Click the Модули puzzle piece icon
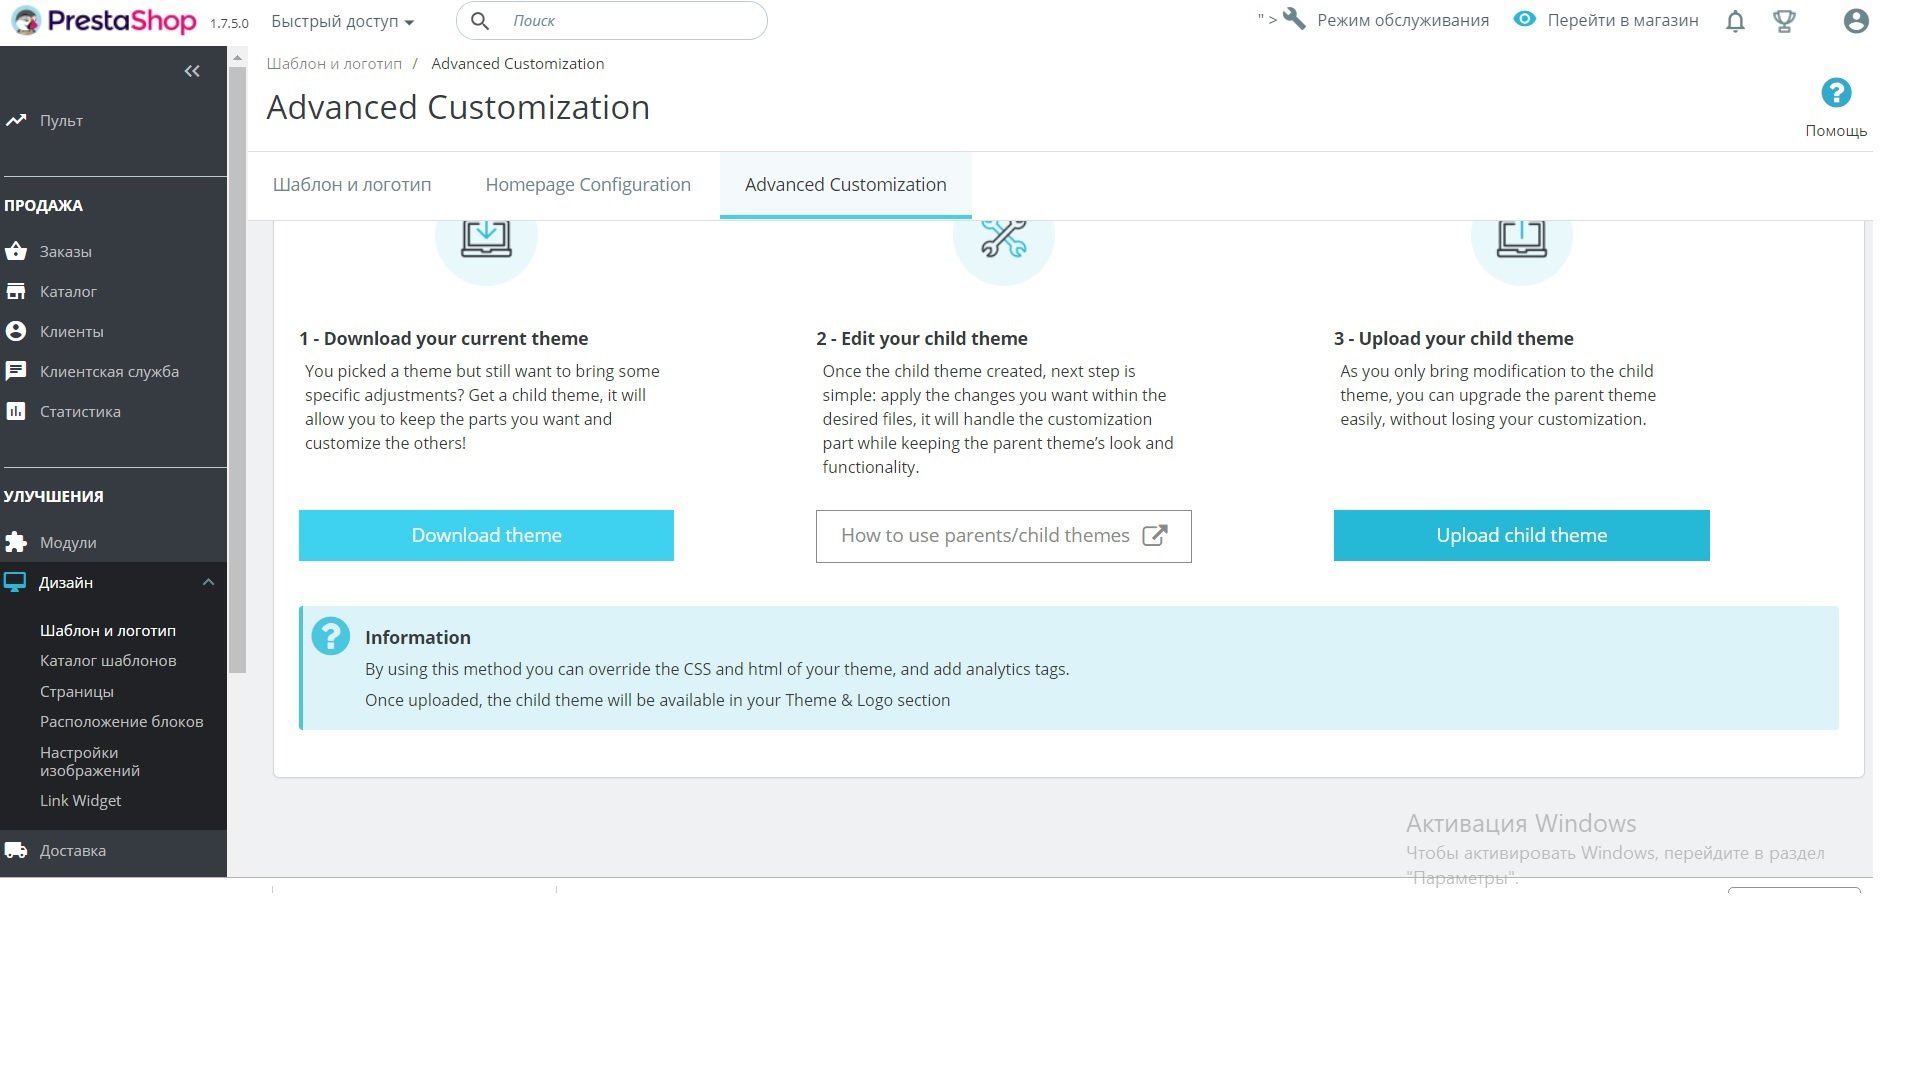1920x1080 pixels. point(16,542)
